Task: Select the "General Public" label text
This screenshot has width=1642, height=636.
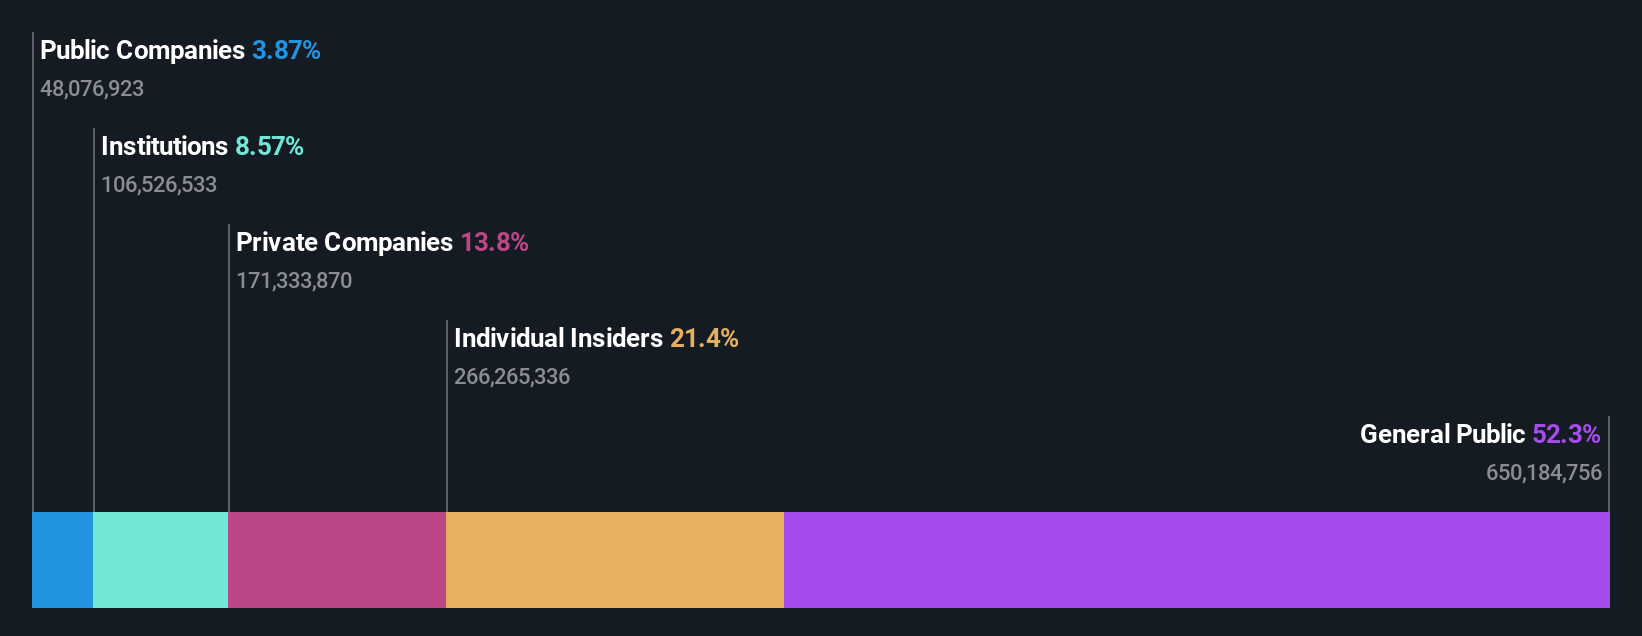Action: pyautogui.click(x=1442, y=434)
